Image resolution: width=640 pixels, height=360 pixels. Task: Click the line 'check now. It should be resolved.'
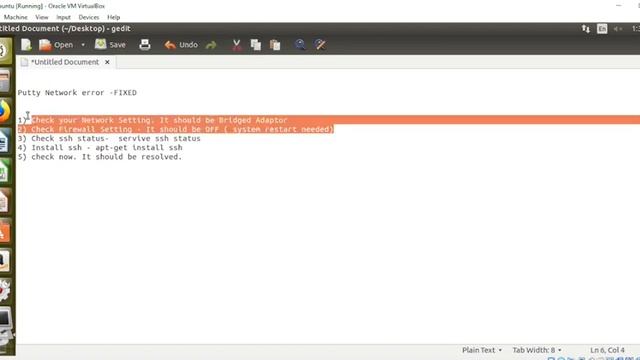[x=100, y=157]
